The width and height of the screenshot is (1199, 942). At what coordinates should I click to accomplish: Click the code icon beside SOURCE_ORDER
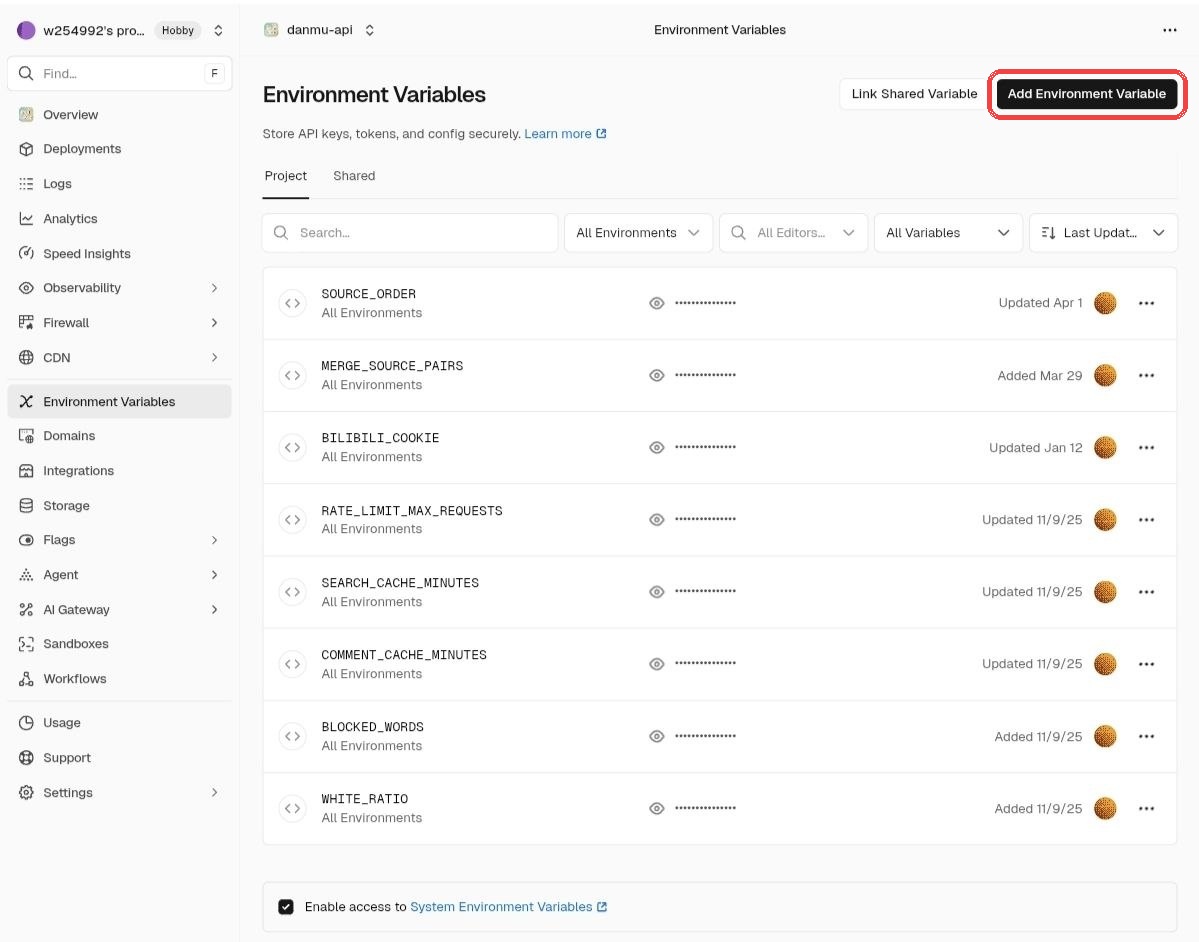click(292, 304)
